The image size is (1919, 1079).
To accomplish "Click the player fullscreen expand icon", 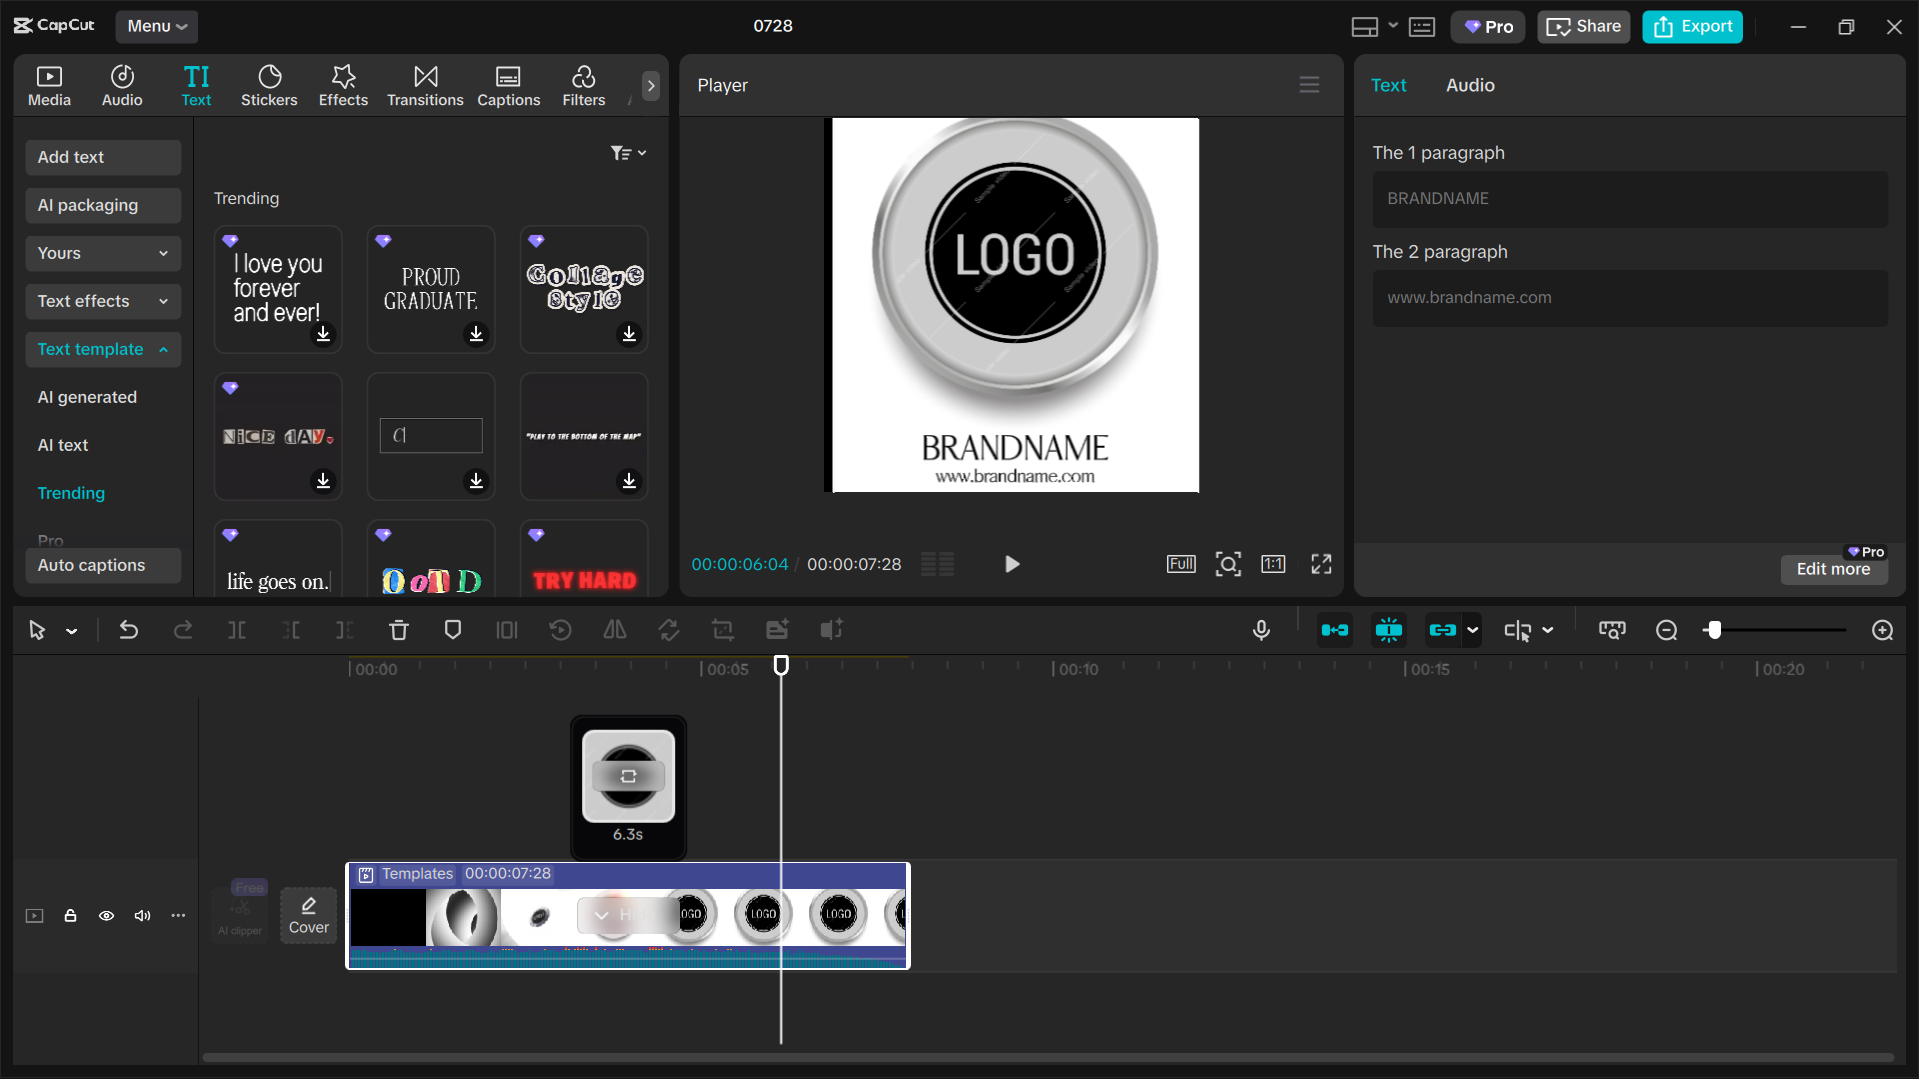I will coord(1321,564).
